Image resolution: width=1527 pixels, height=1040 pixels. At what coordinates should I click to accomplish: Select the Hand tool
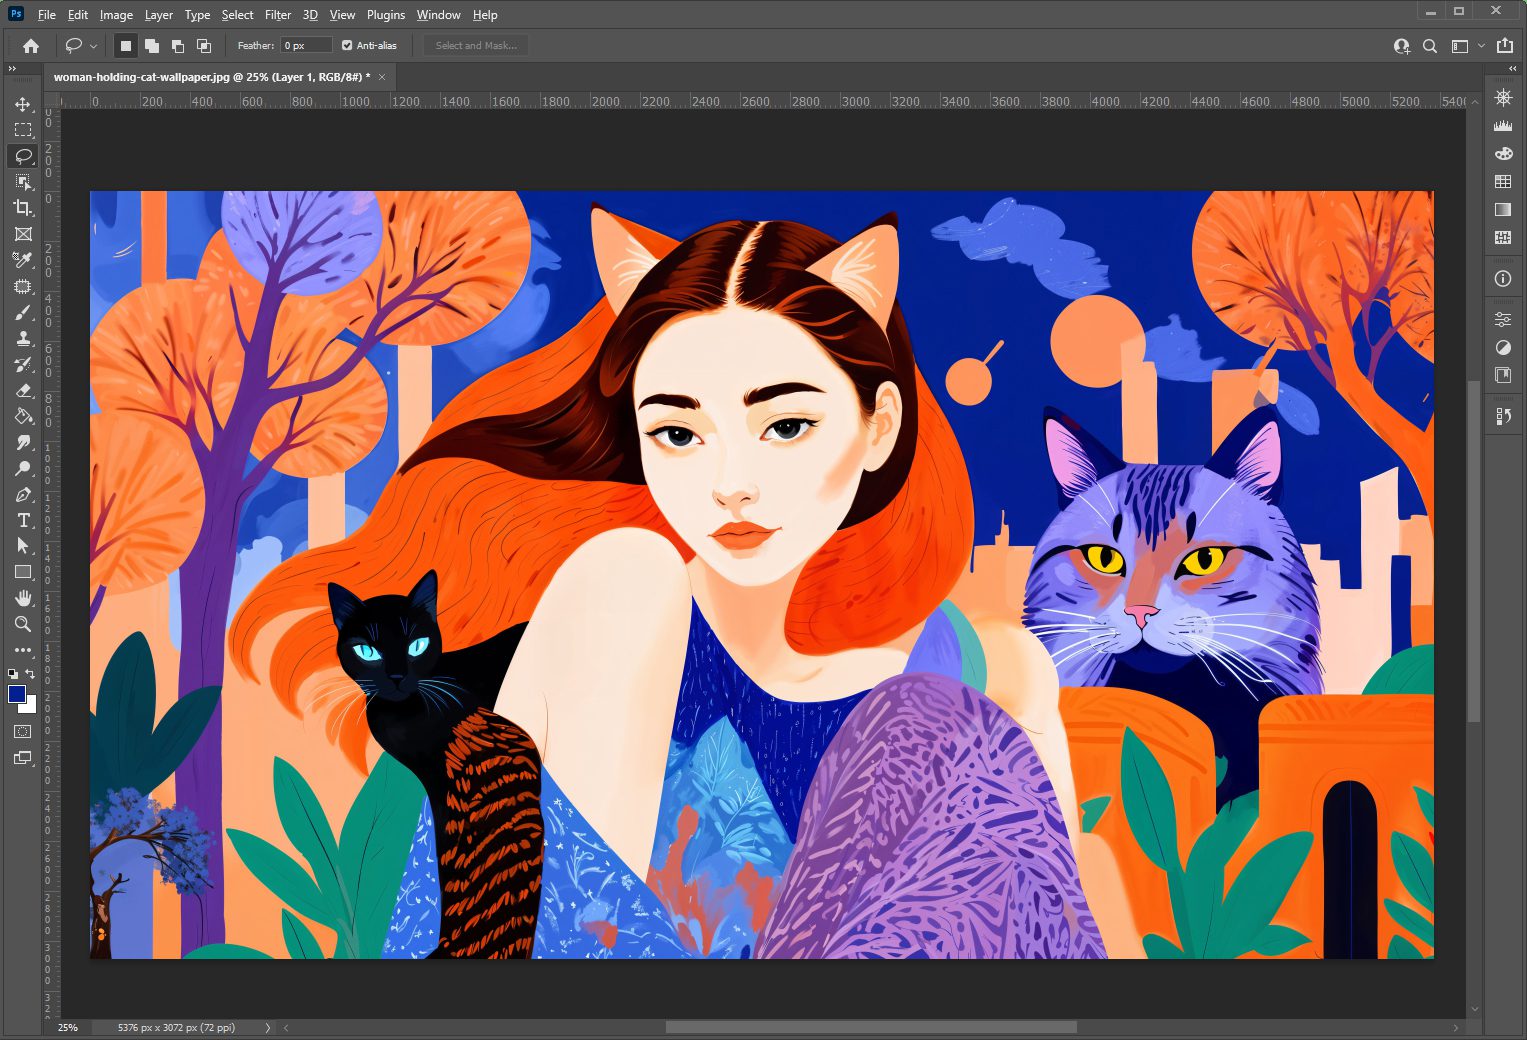tap(23, 598)
